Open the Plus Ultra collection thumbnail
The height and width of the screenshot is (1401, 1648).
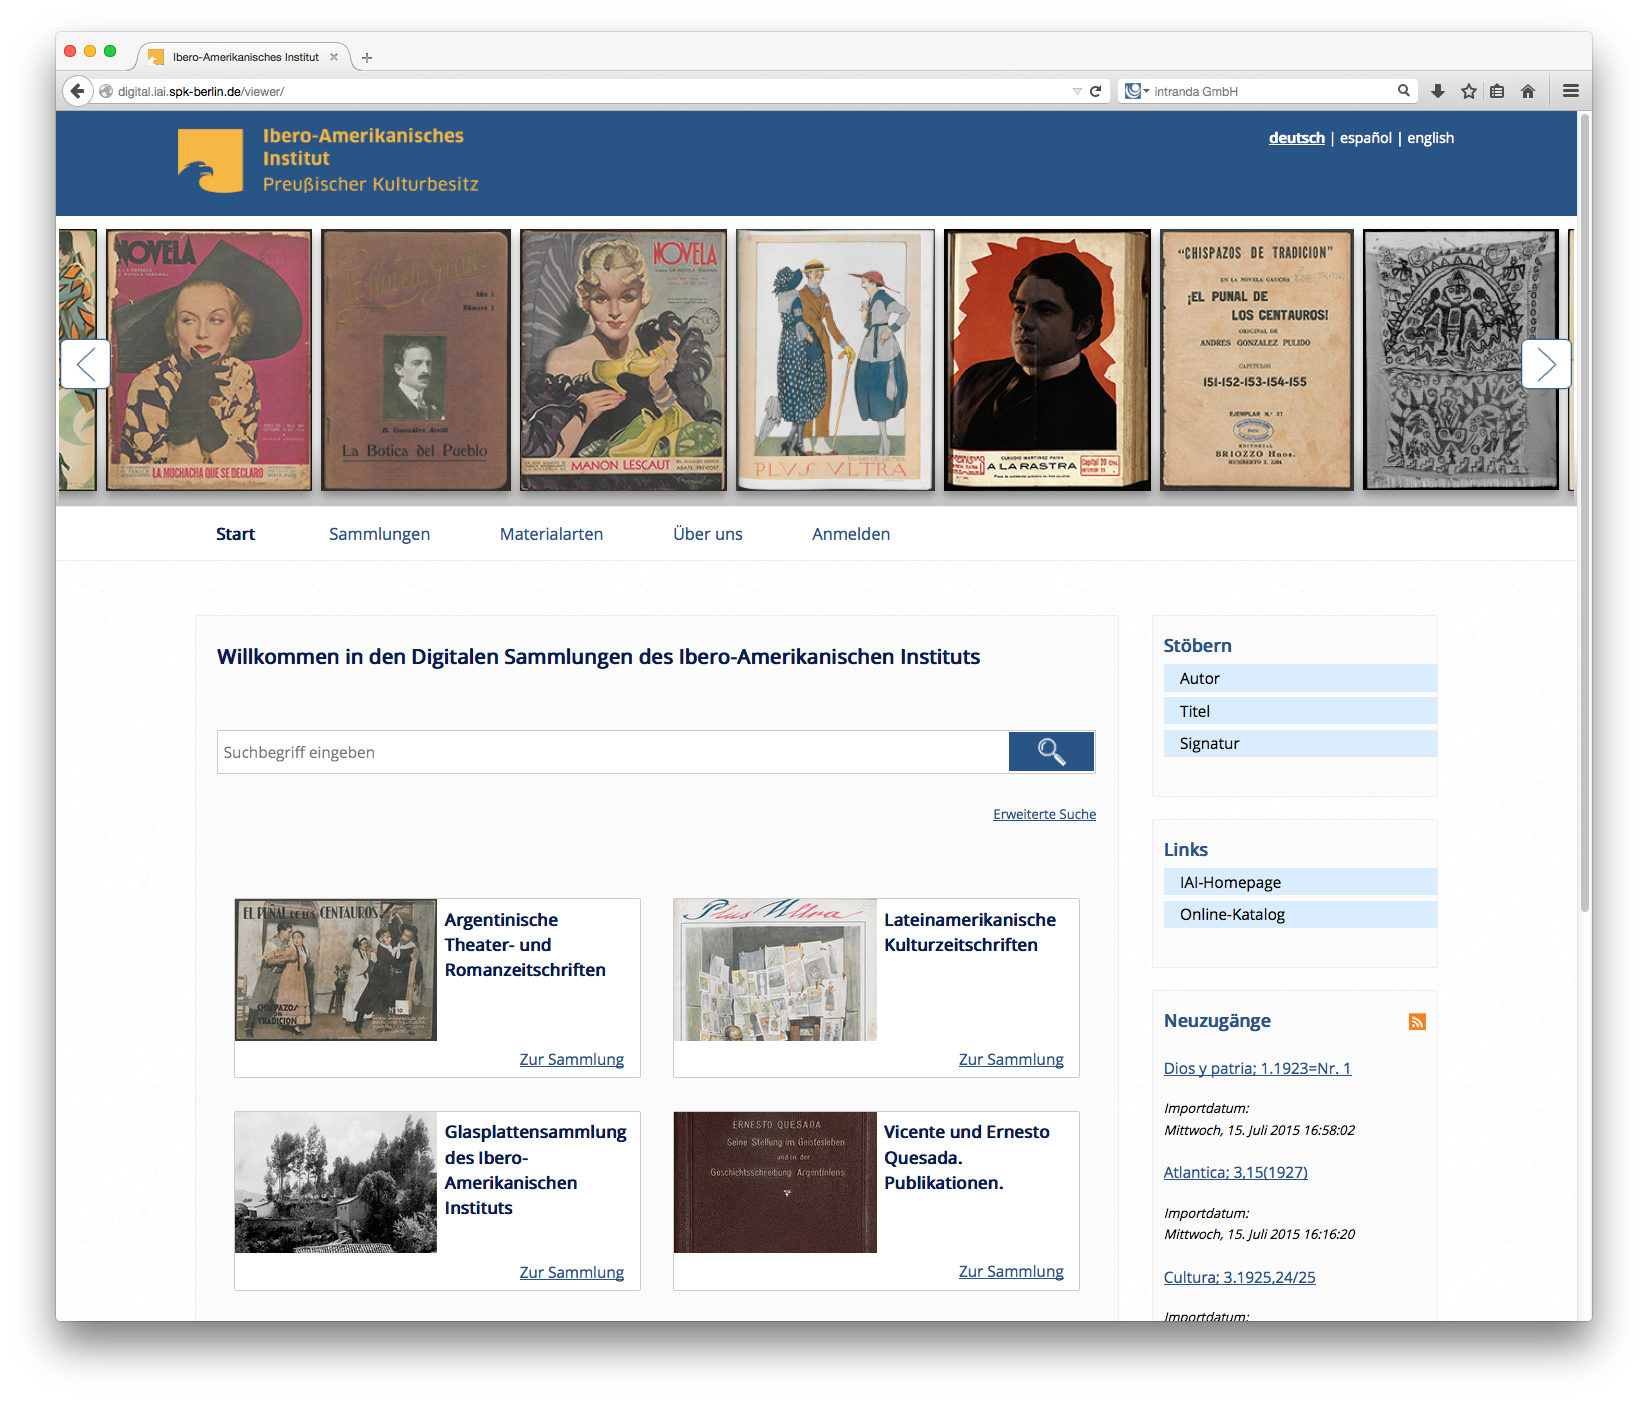pyautogui.click(x=775, y=970)
